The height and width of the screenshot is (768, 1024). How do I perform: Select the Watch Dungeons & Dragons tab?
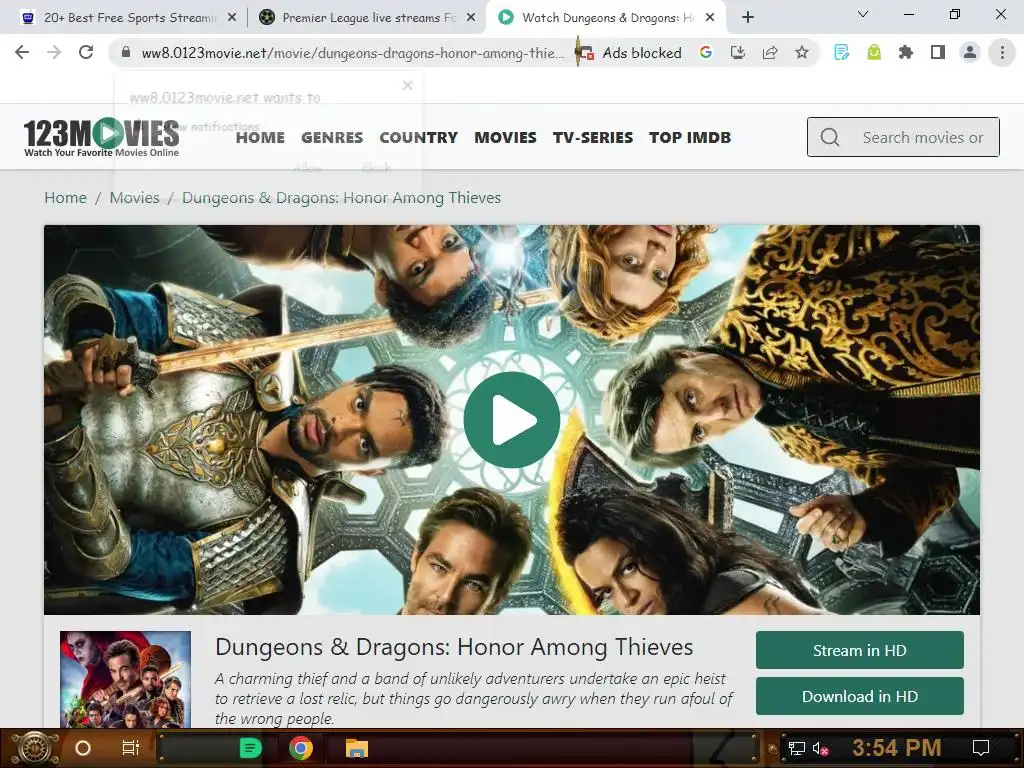[x=607, y=18]
